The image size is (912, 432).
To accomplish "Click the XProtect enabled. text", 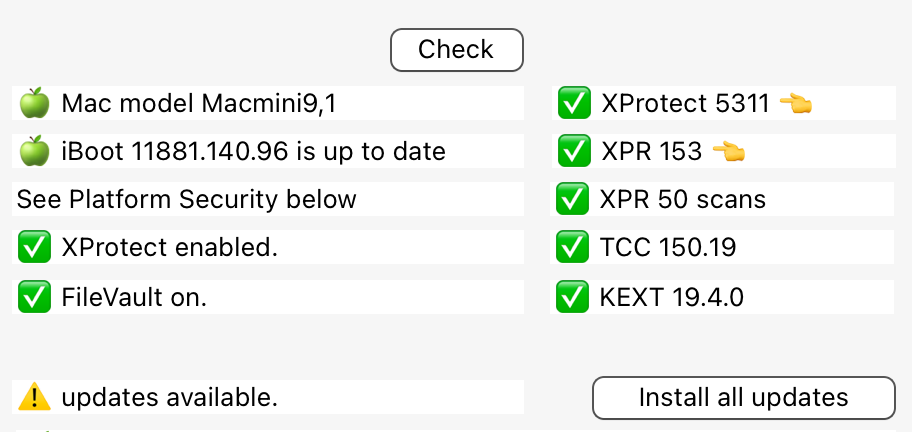I will 169,248.
